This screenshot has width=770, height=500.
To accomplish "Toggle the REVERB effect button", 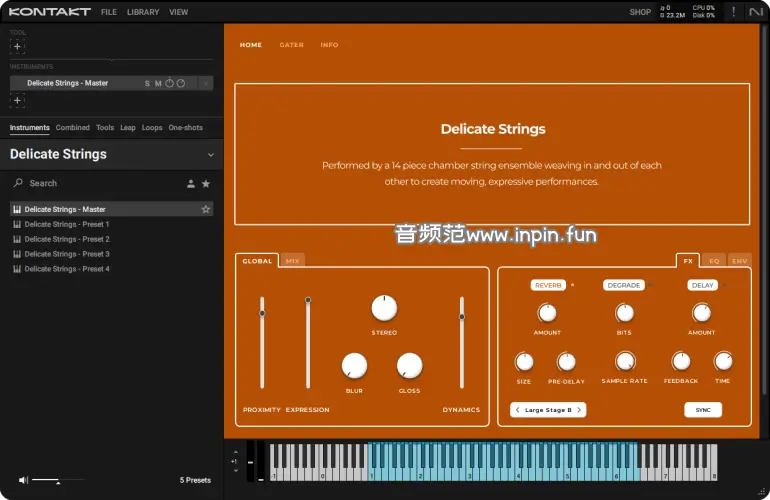I will click(x=548, y=285).
